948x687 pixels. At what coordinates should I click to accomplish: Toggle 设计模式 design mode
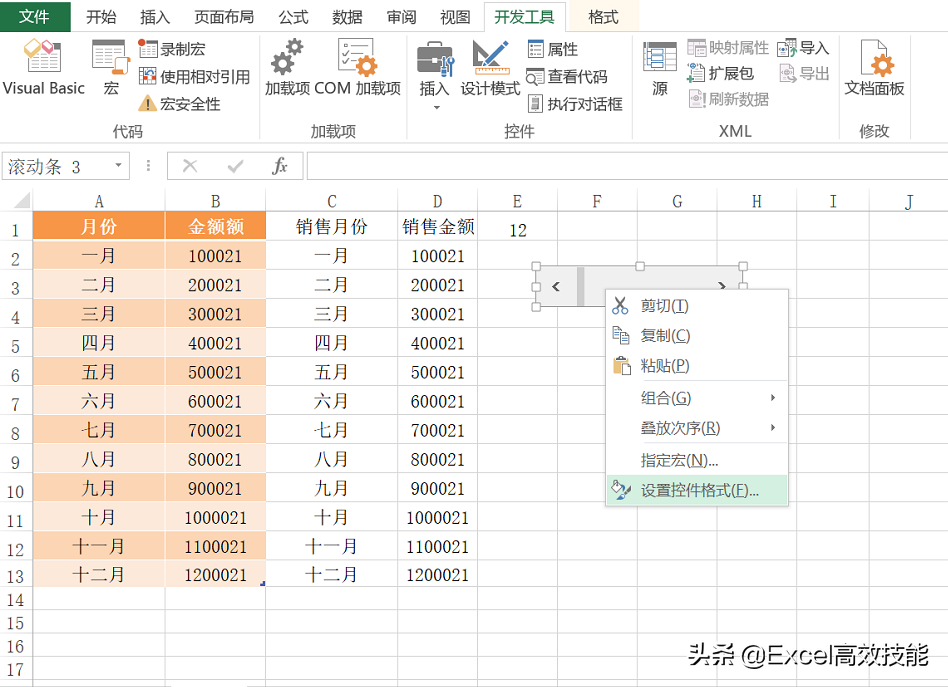[x=490, y=67]
